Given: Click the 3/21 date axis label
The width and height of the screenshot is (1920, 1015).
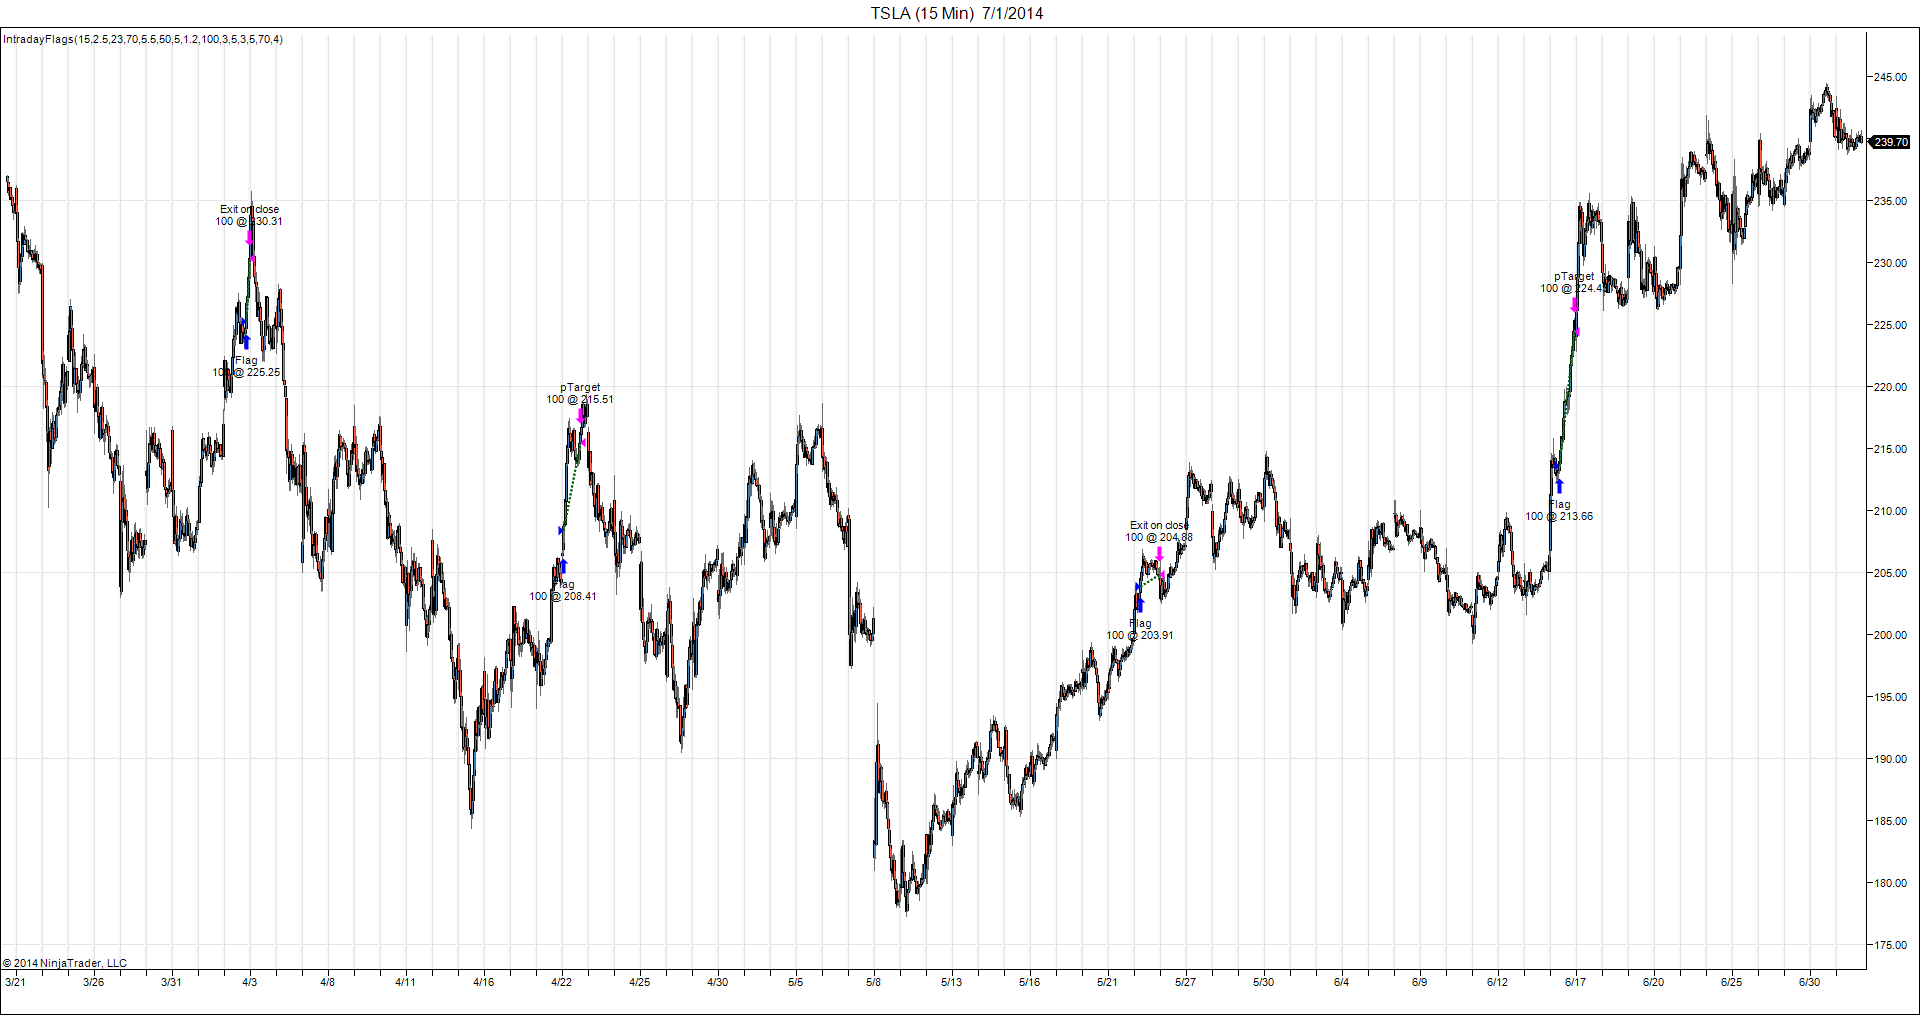Looking at the screenshot, I should tap(15, 982).
